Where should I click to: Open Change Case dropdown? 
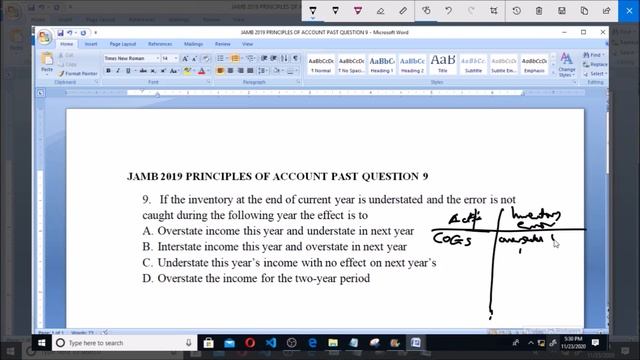coord(174,71)
